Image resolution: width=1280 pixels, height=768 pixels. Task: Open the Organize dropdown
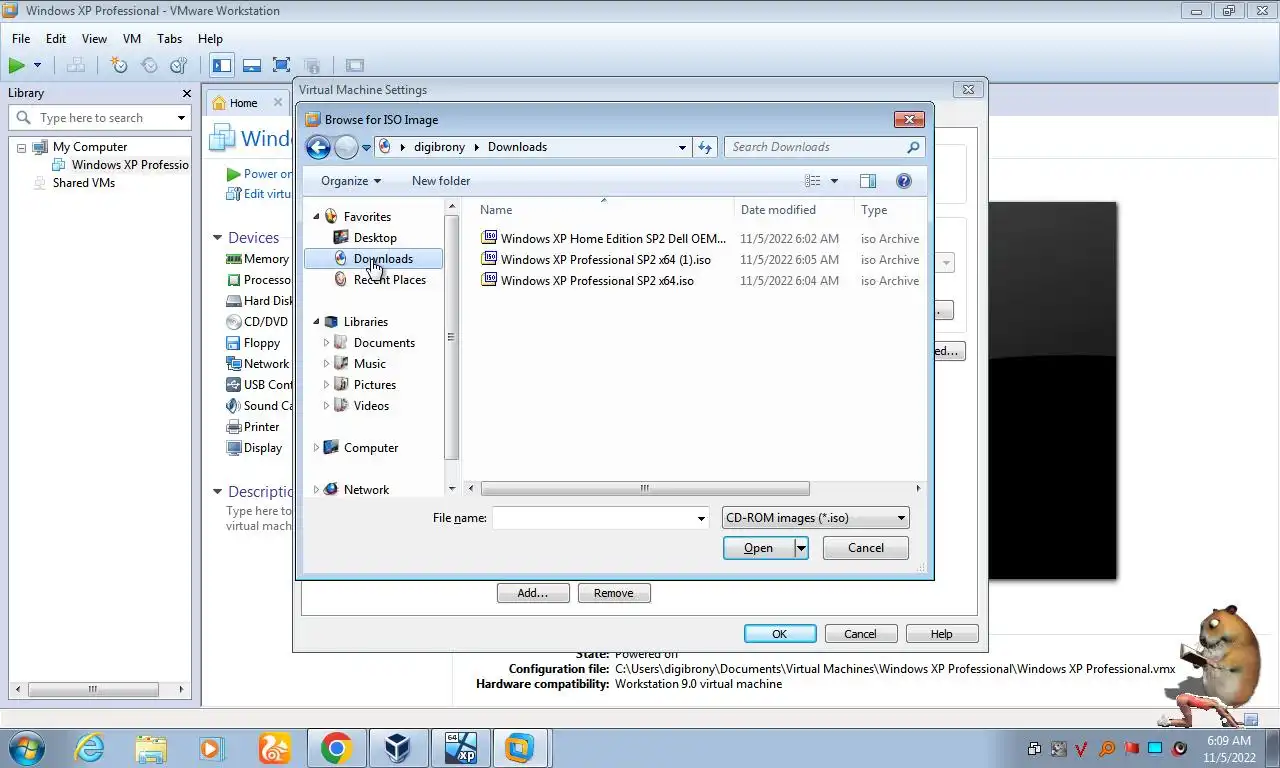350,181
